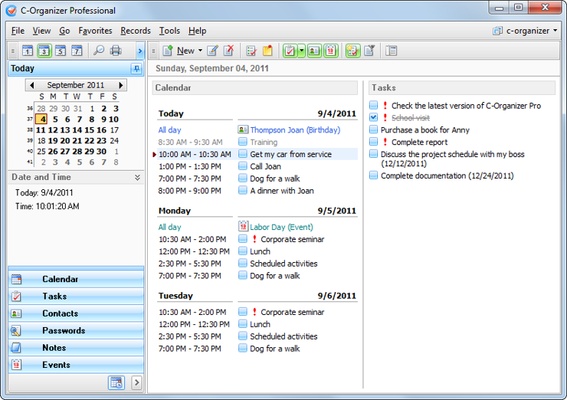Screen dimensions: 567x400
Task: Open the File menu
Action: (x=18, y=31)
